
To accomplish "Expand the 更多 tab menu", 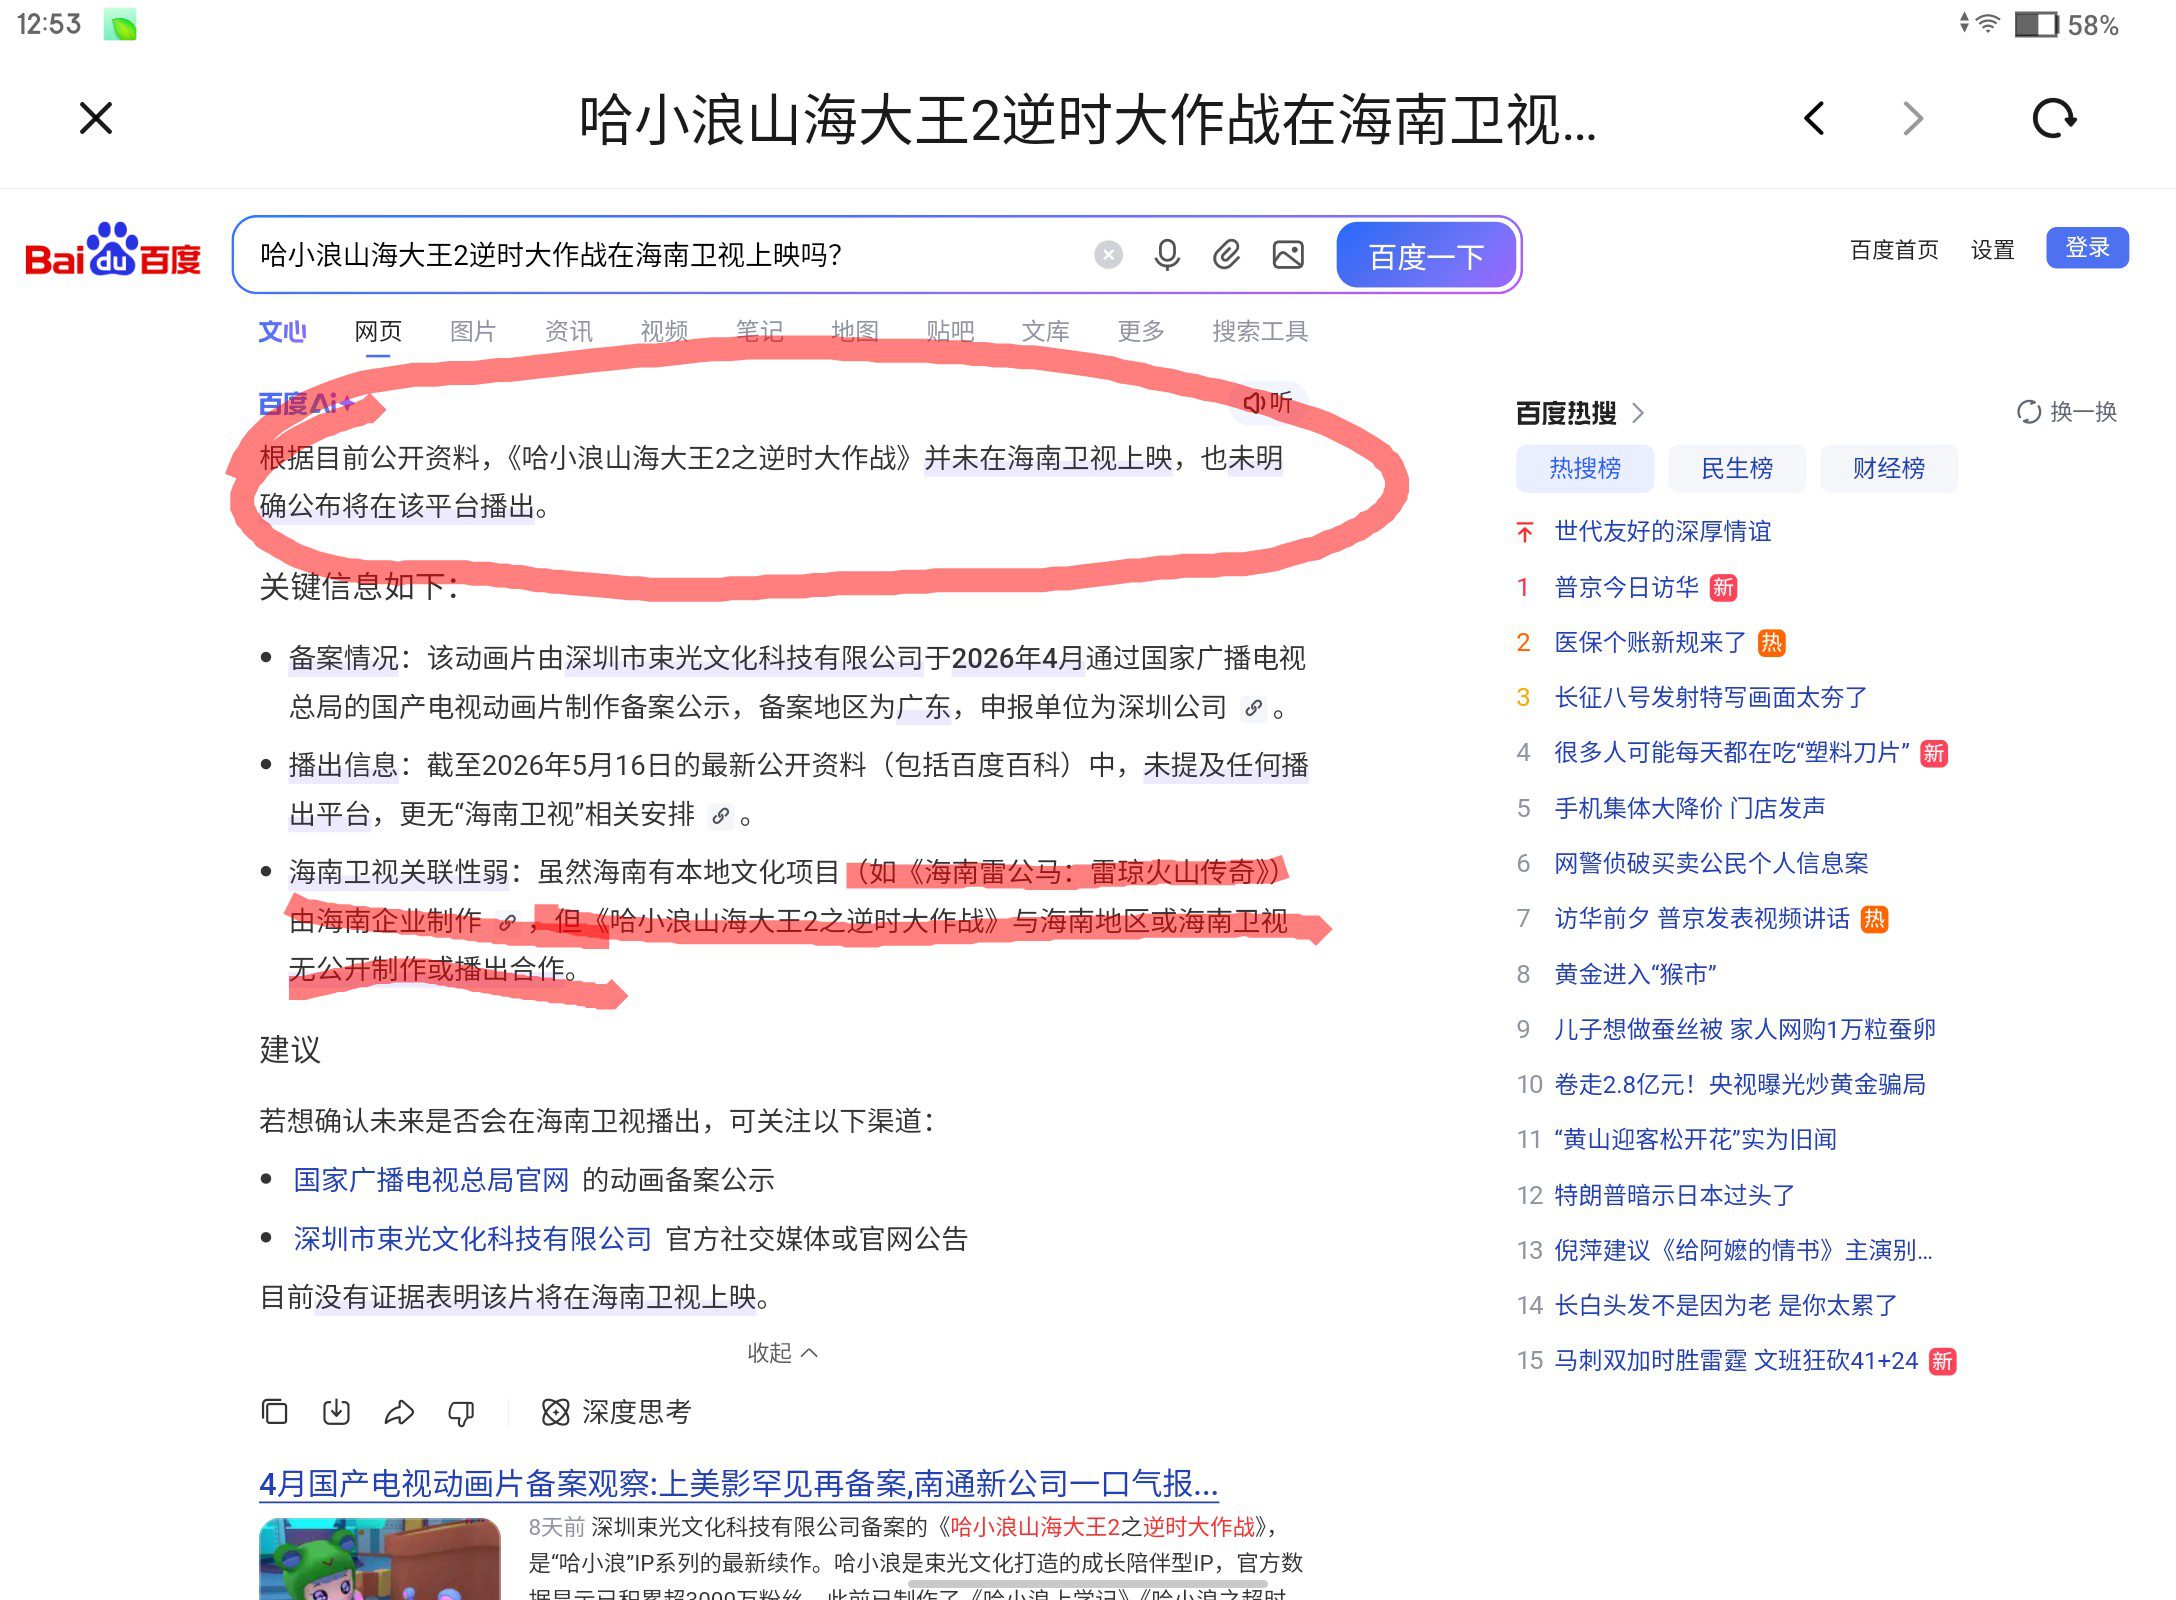I will 1141,331.
